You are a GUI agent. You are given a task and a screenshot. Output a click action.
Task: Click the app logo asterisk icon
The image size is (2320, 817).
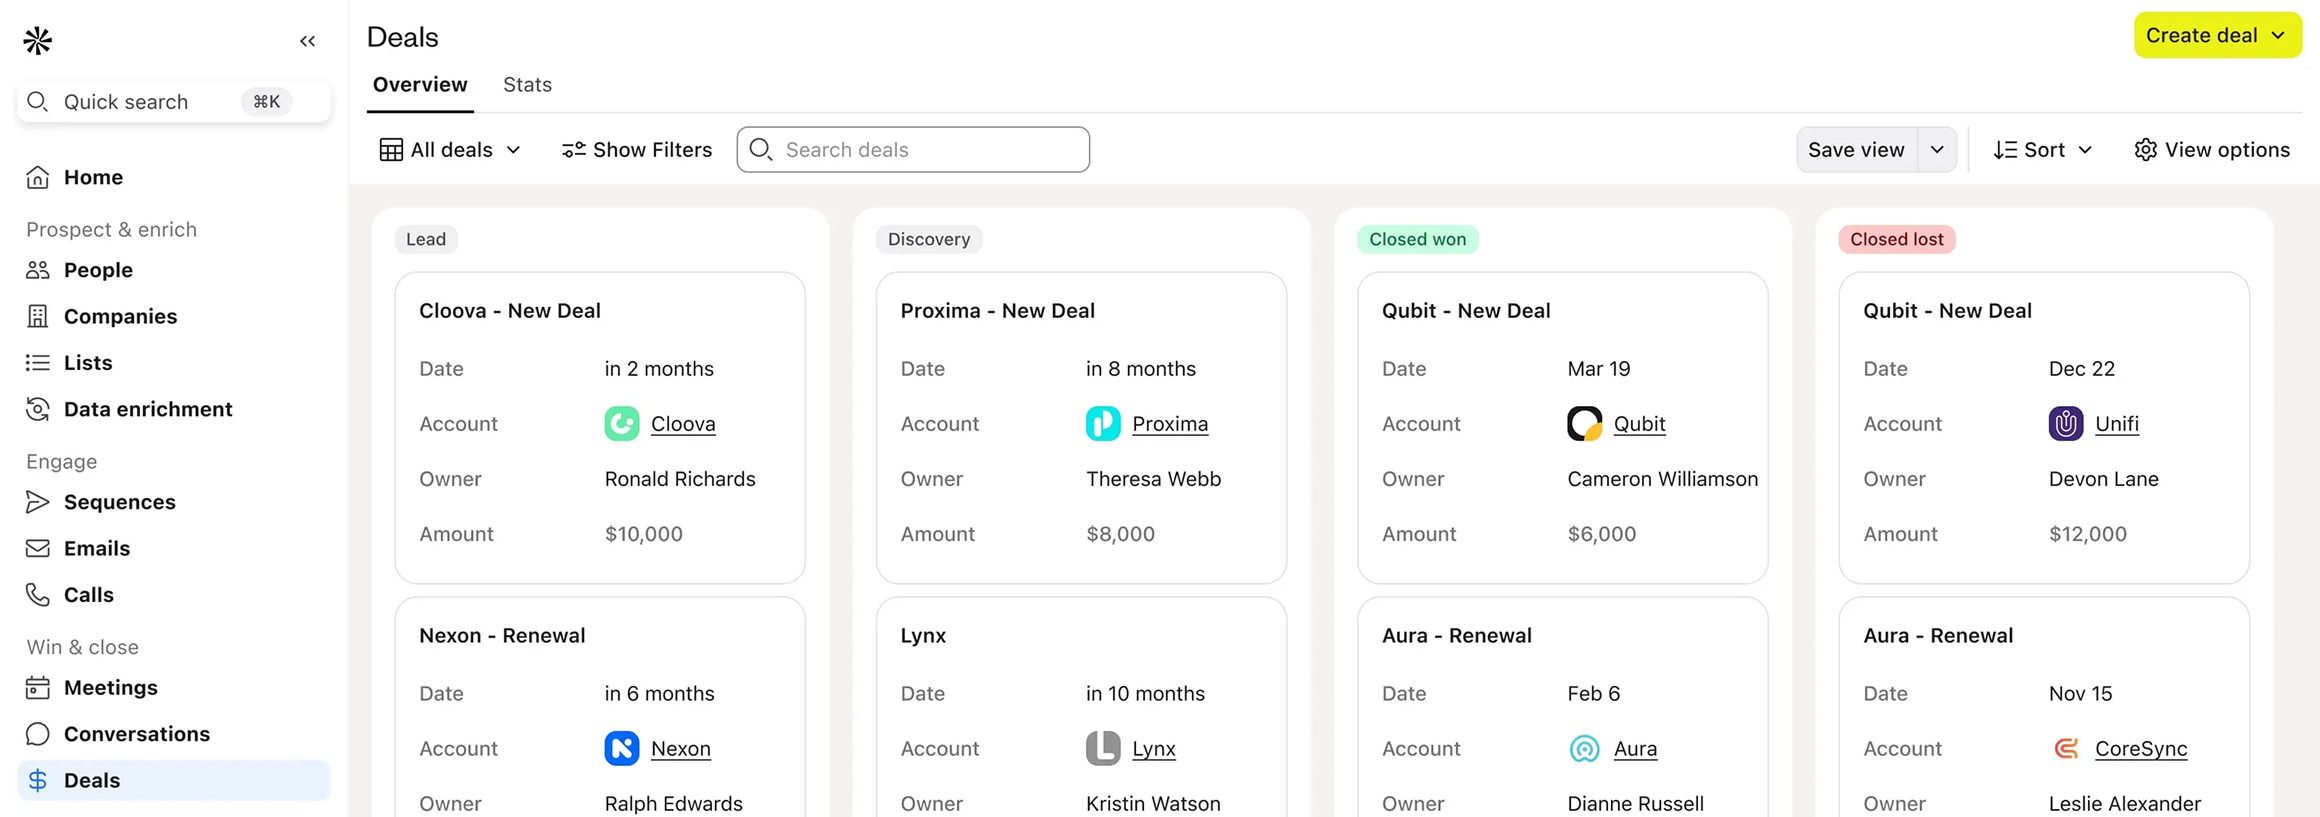pos(38,40)
